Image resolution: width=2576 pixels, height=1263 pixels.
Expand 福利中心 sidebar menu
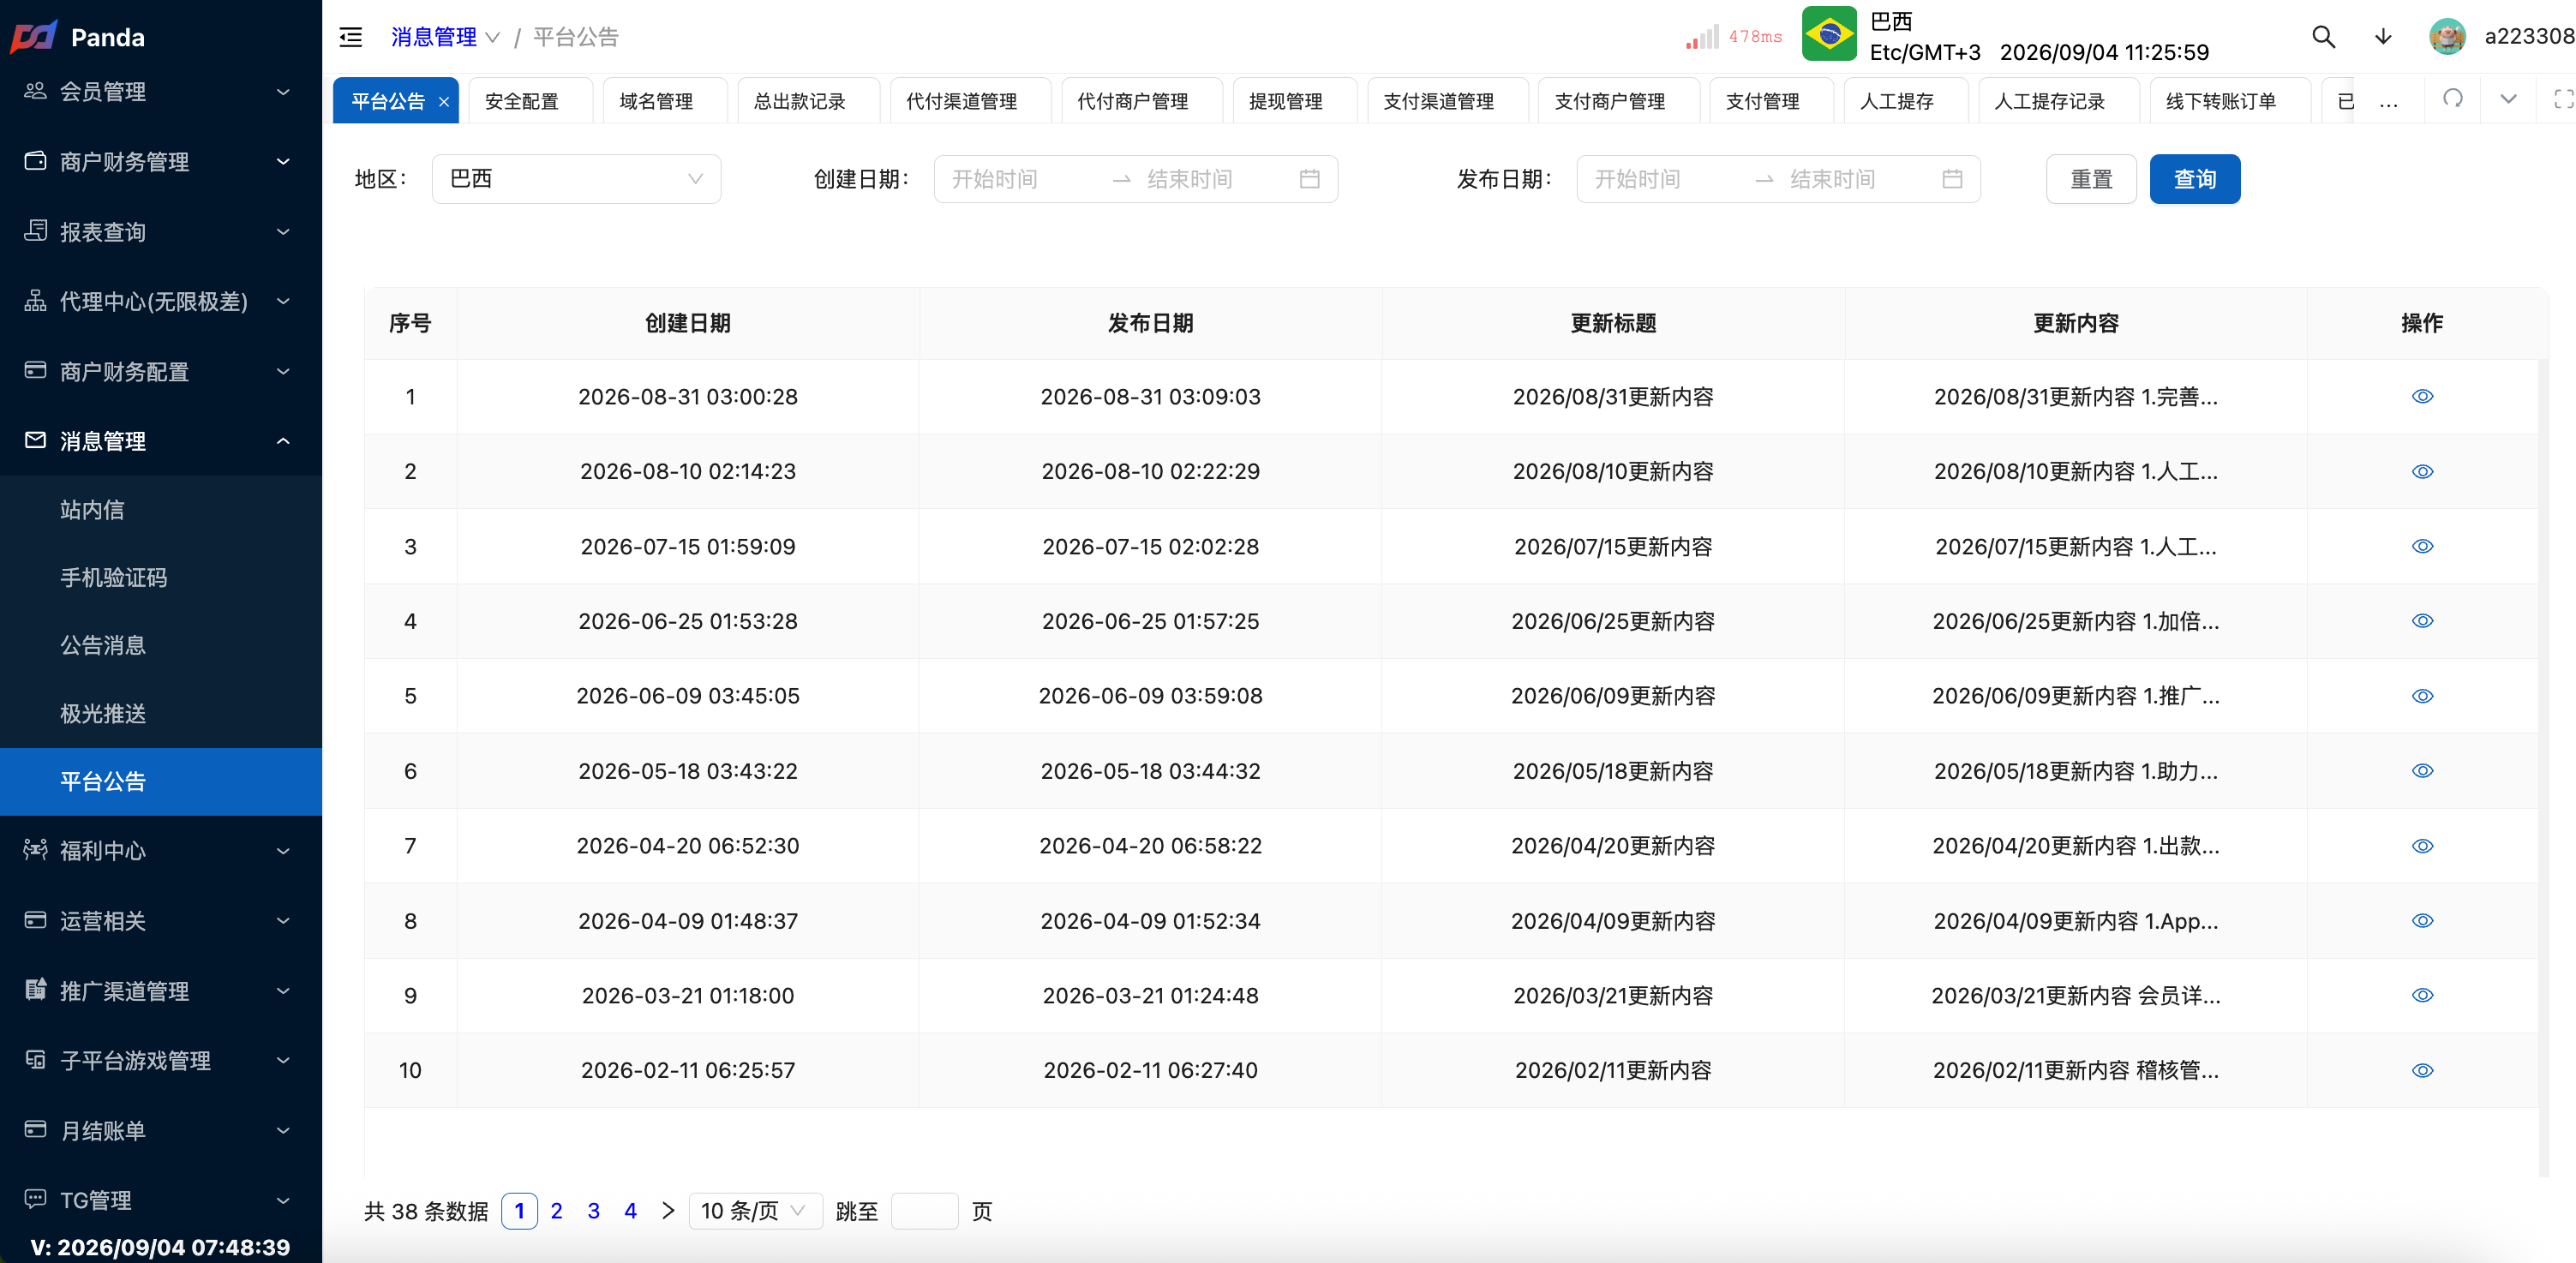pyautogui.click(x=161, y=851)
